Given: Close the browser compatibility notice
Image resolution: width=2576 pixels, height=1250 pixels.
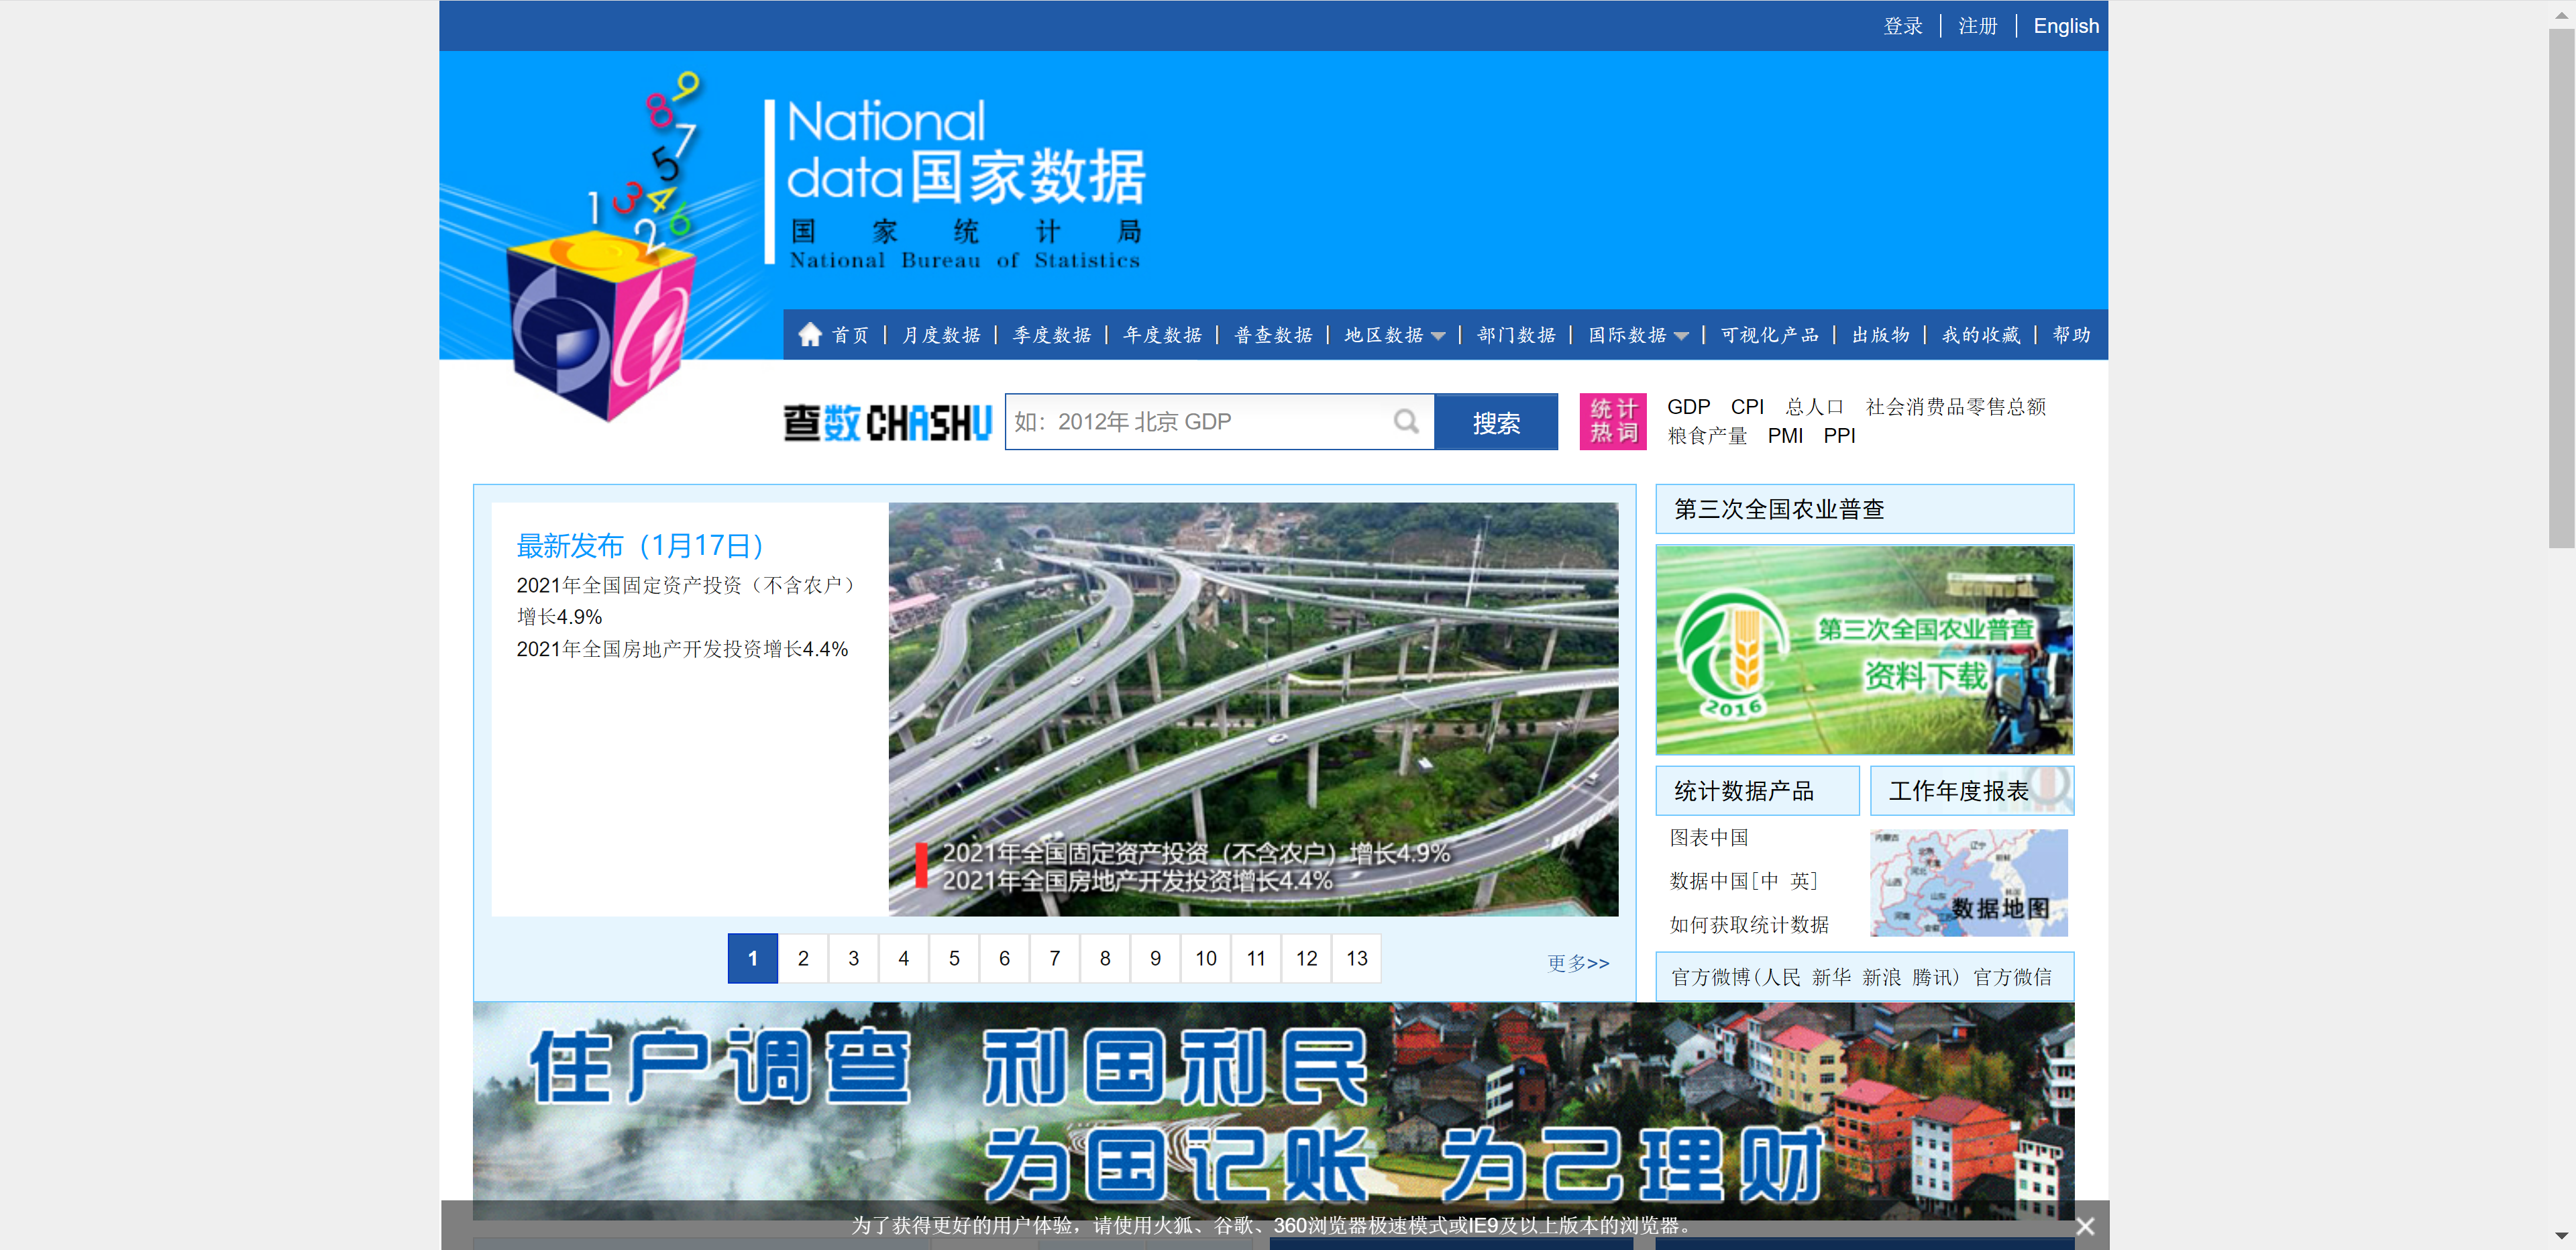Looking at the screenshot, I should pos(2084,1226).
